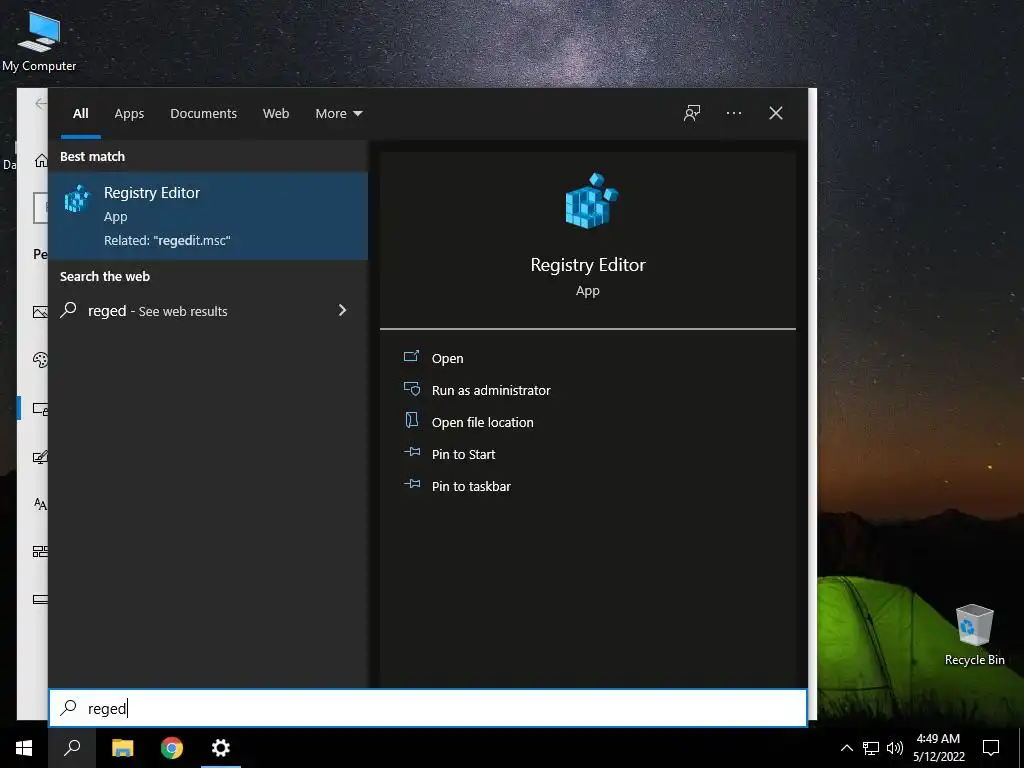Open the clock showing 4:49 AM
Screen dimensions: 1024x768
pyautogui.click(x=938, y=748)
